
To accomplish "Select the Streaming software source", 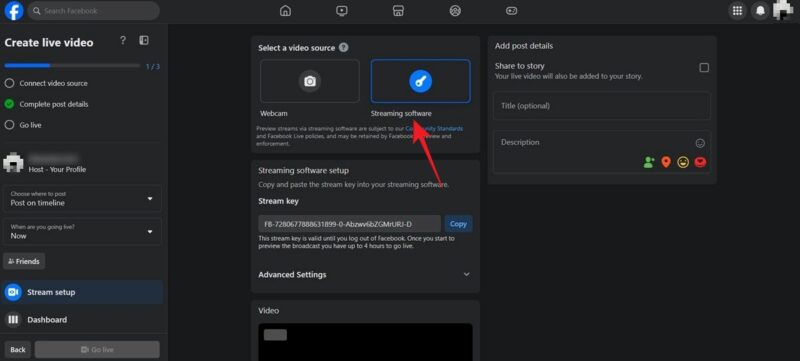I will (420, 81).
